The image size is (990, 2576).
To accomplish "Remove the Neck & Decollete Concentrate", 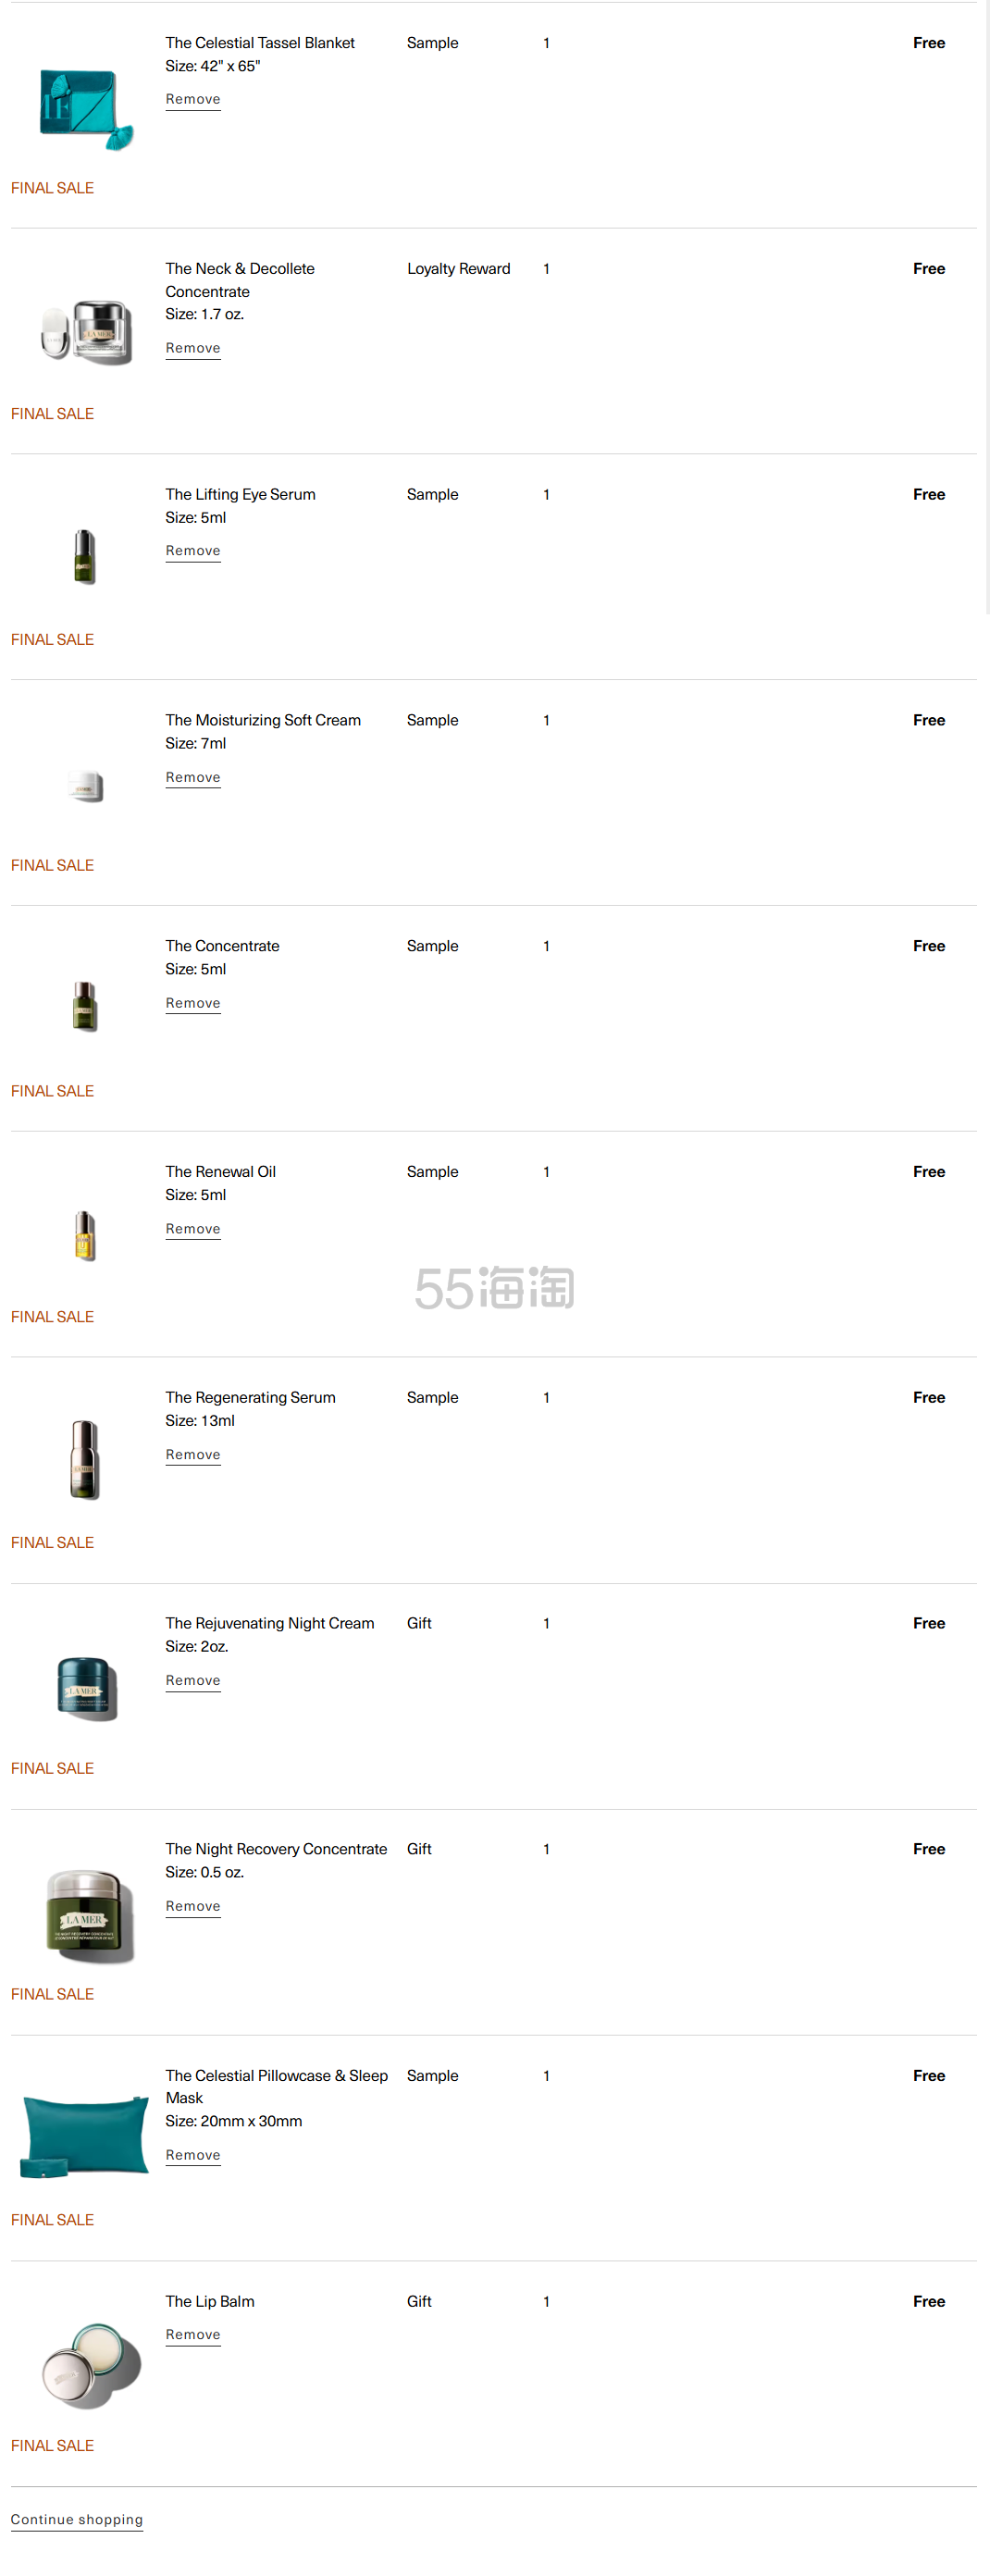I will [x=193, y=348].
